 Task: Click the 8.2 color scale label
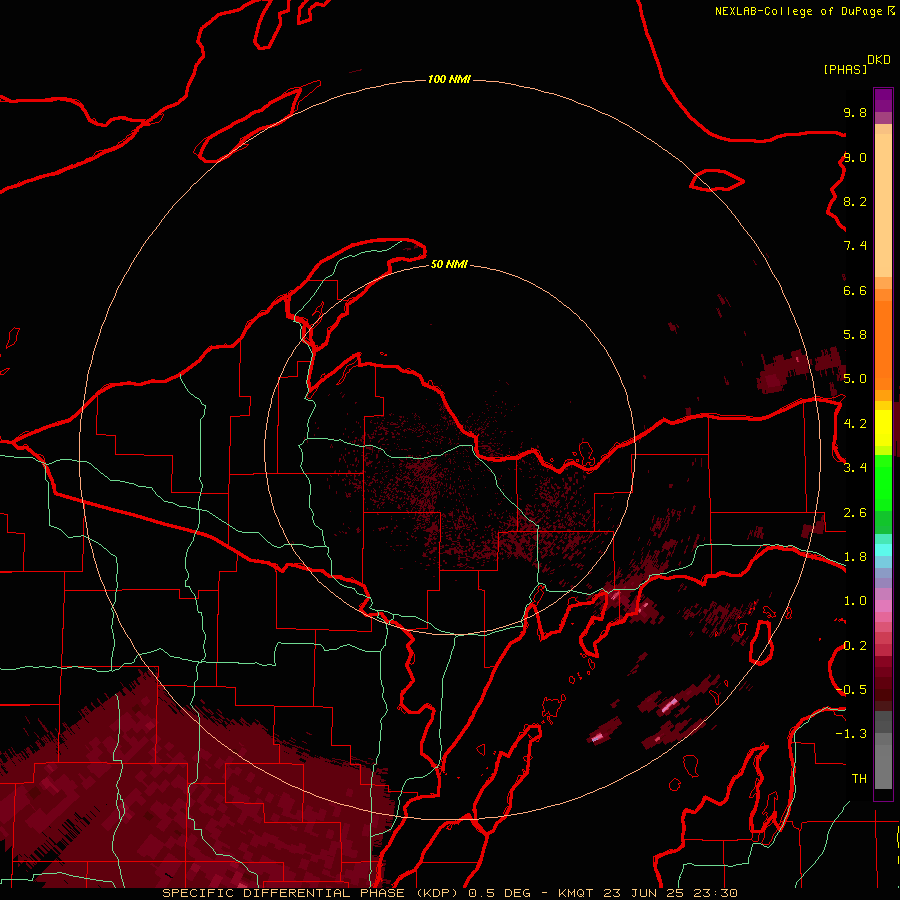click(855, 201)
